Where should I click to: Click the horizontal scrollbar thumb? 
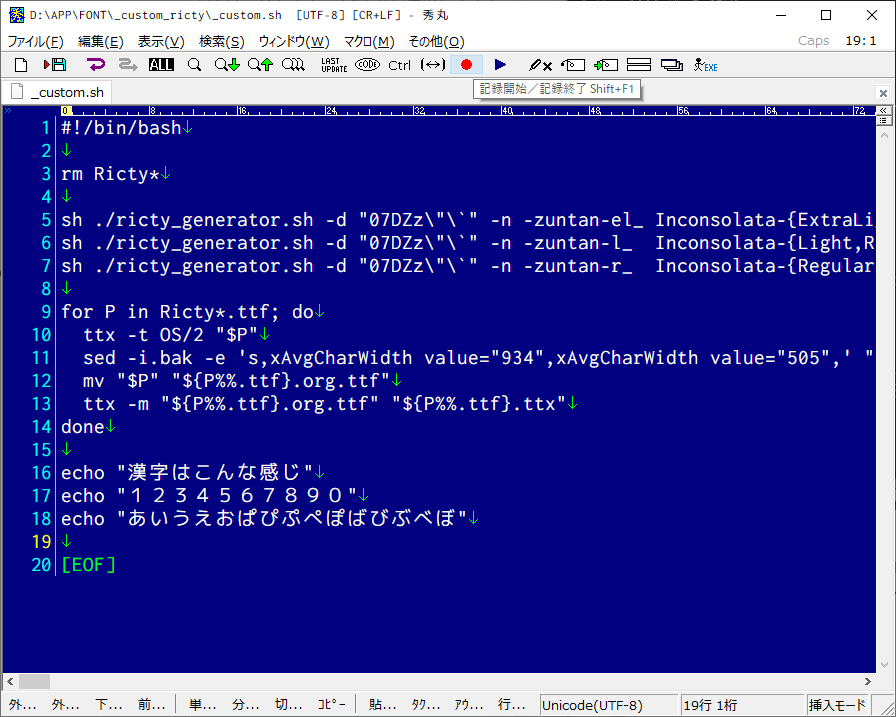[34, 681]
